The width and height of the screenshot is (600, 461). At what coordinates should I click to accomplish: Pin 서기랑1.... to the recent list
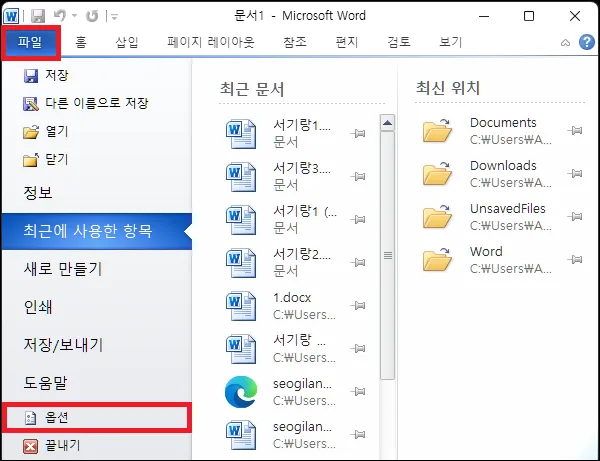(358, 134)
